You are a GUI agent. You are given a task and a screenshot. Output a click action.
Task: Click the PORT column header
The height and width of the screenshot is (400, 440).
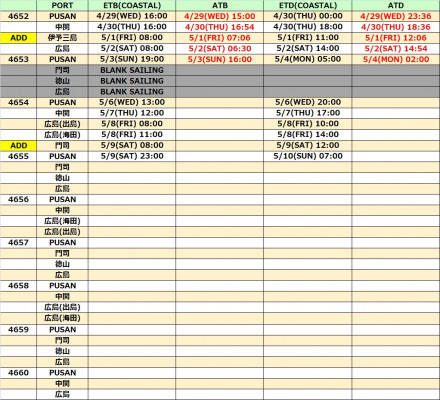pyautogui.click(x=62, y=5)
